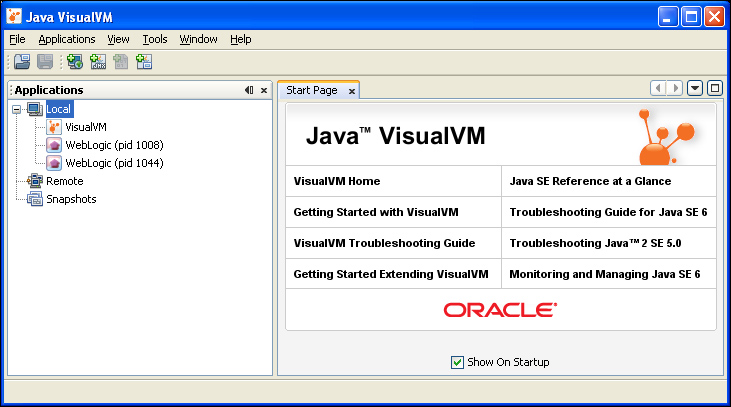Click the WebLogic pid 1008 icon
Screen dimensions: 731x407
tap(54, 145)
